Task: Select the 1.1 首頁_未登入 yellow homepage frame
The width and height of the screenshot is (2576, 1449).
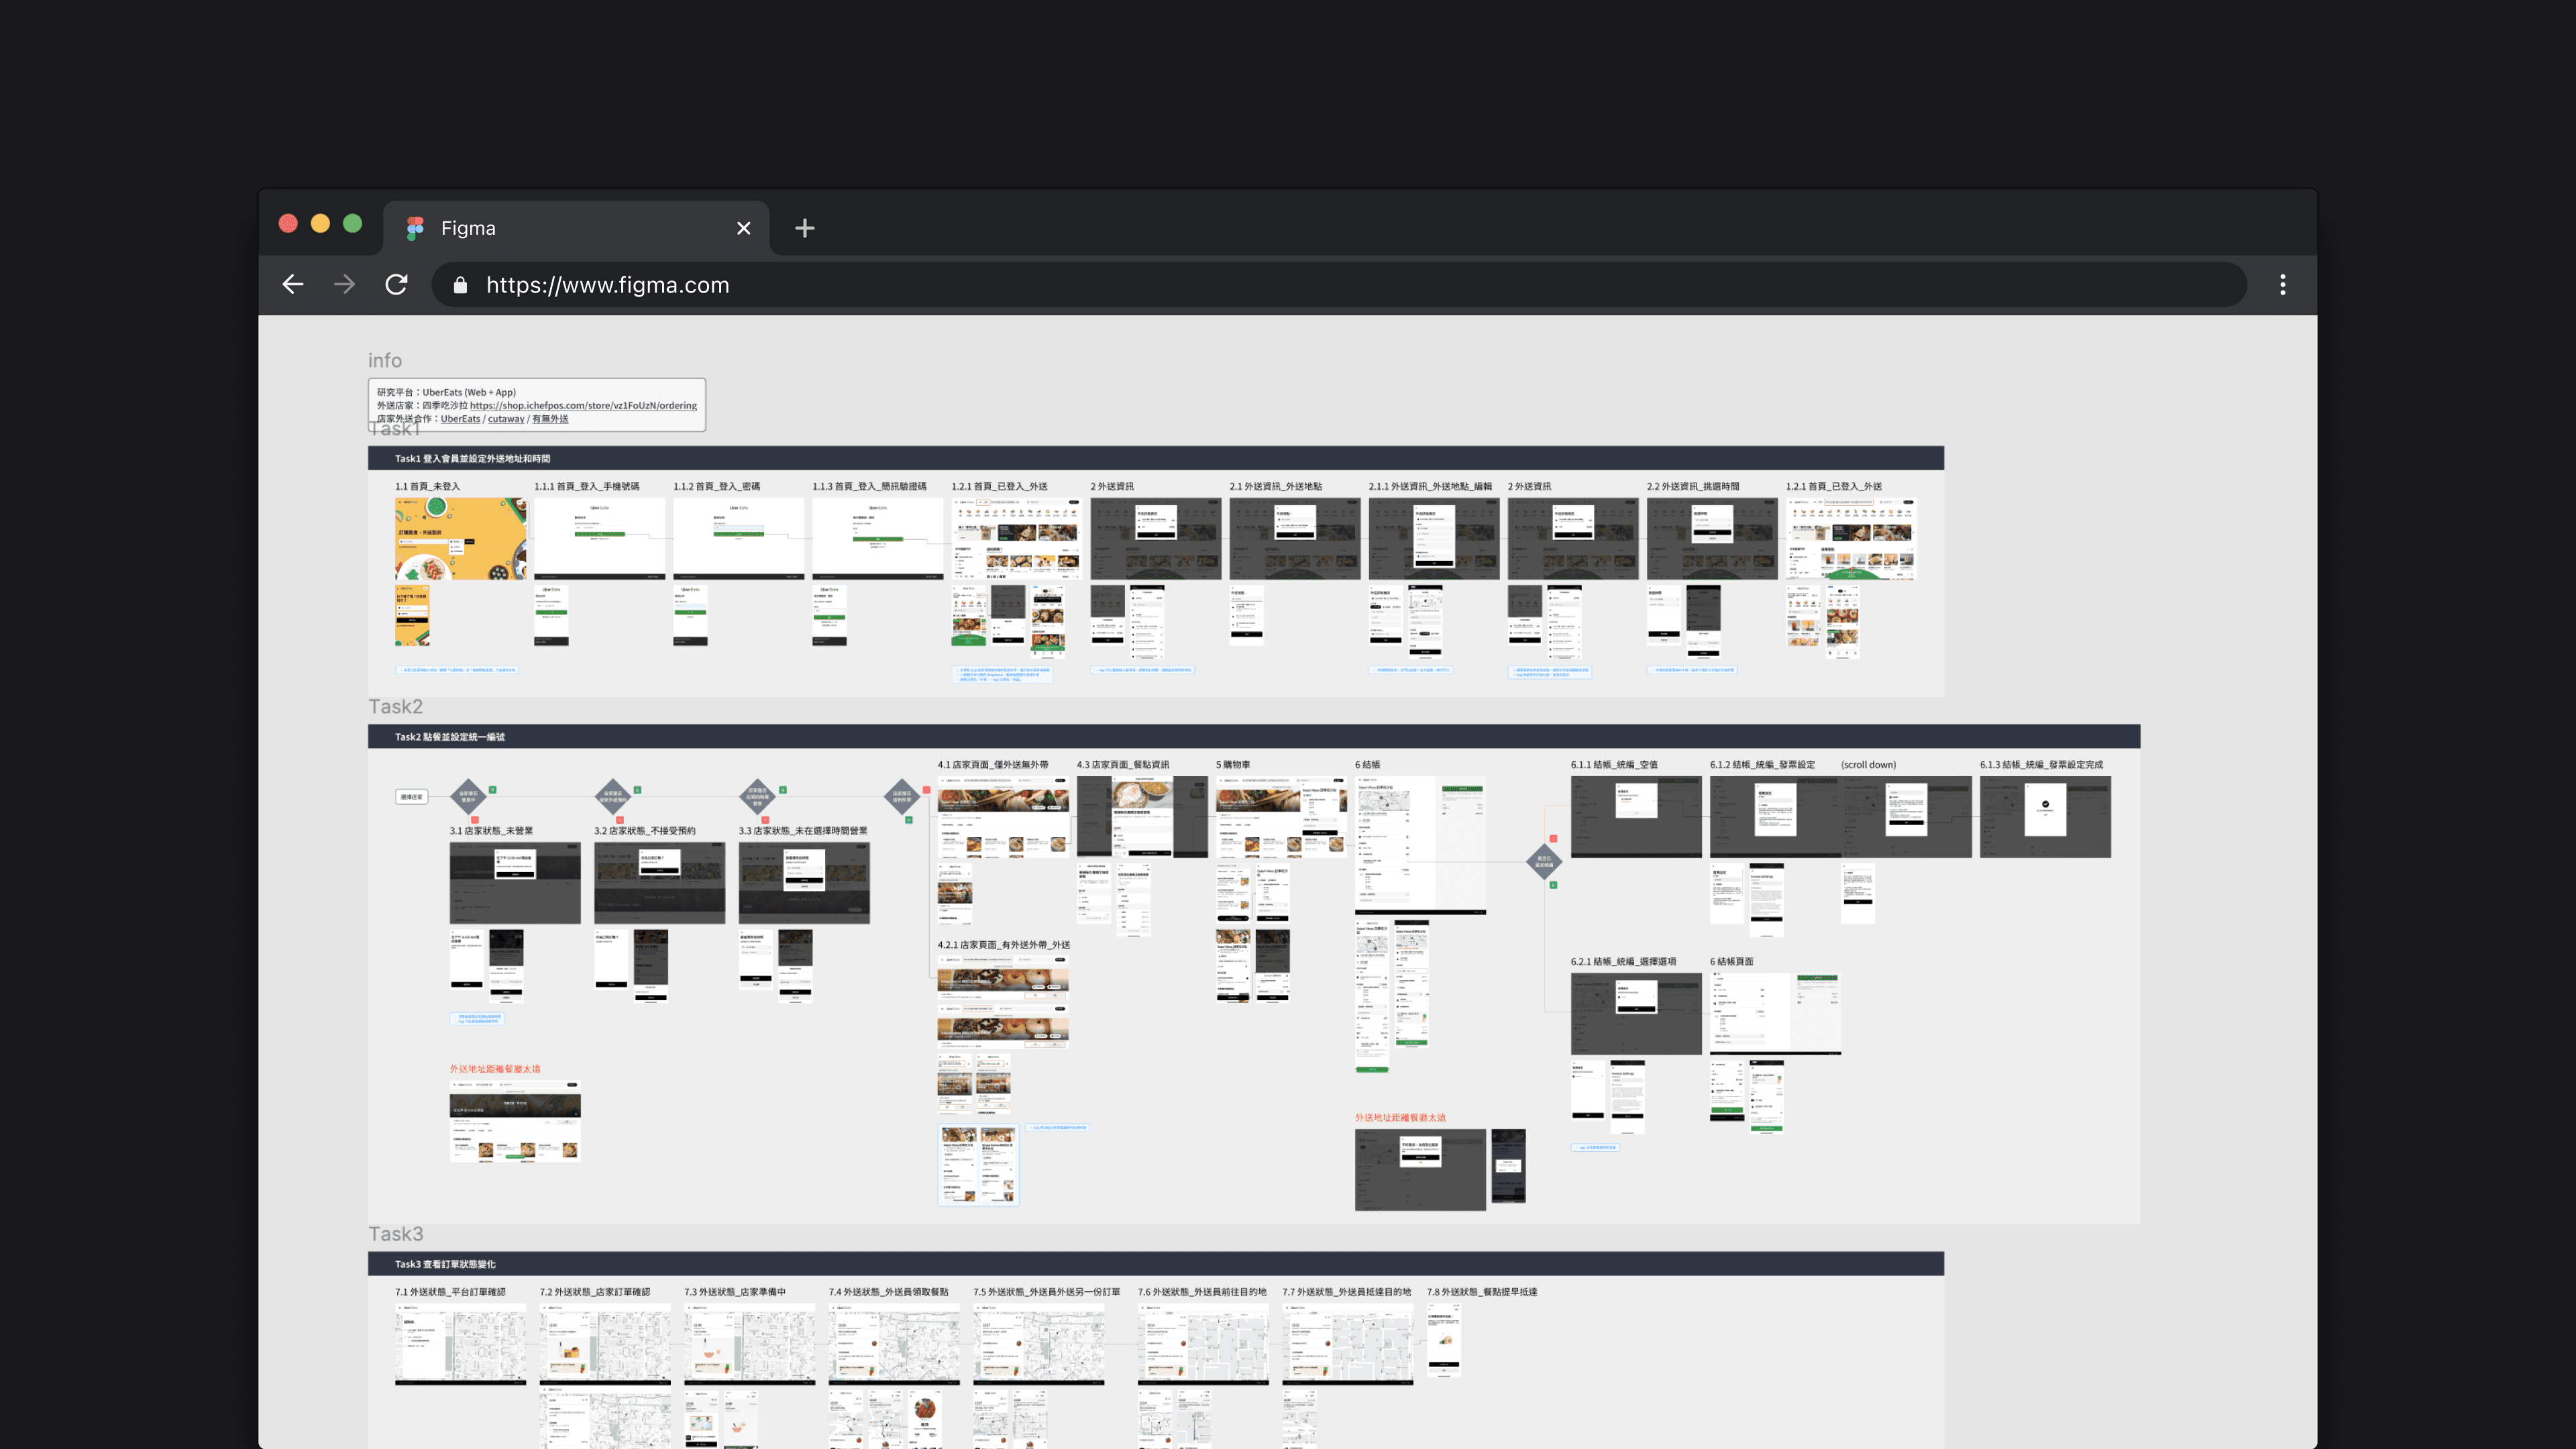Action: [460, 539]
